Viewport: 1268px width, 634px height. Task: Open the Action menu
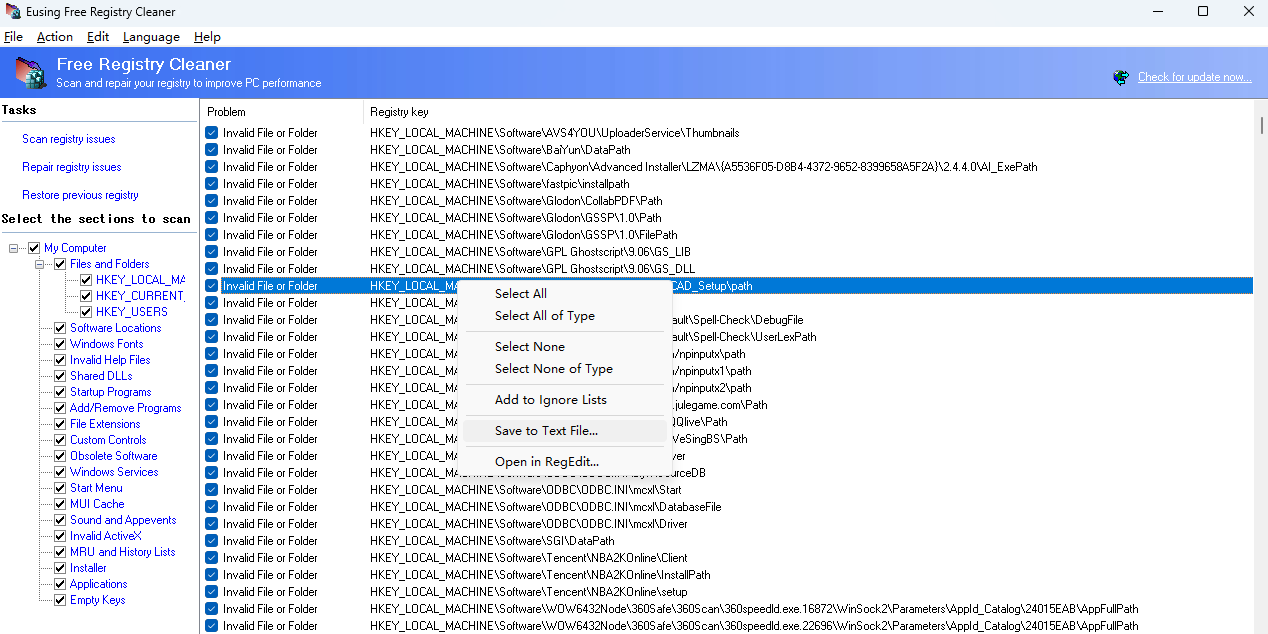tap(54, 37)
